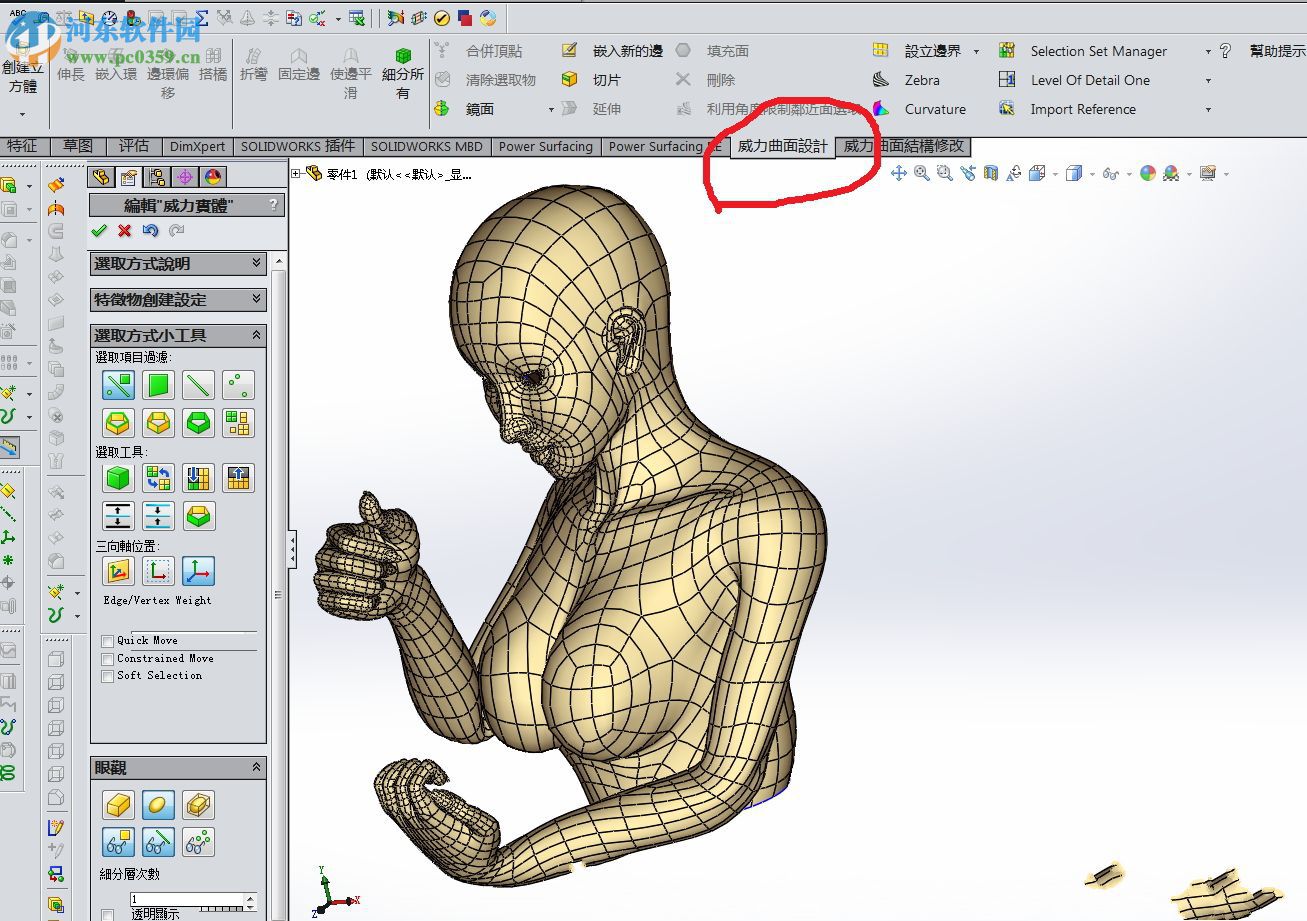Enable the Constrained Move checkbox
1307x921 pixels.
point(107,659)
